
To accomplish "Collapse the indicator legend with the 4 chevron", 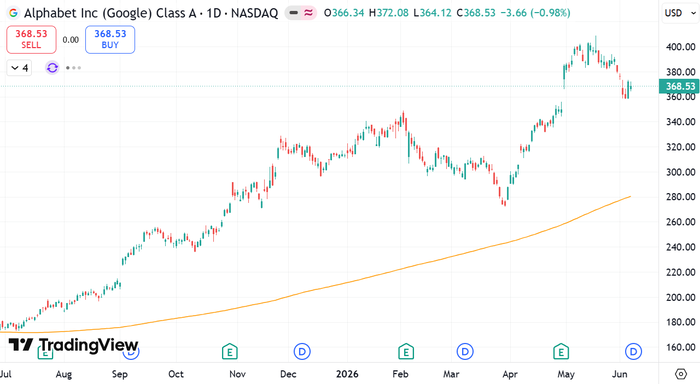I will (x=19, y=68).
